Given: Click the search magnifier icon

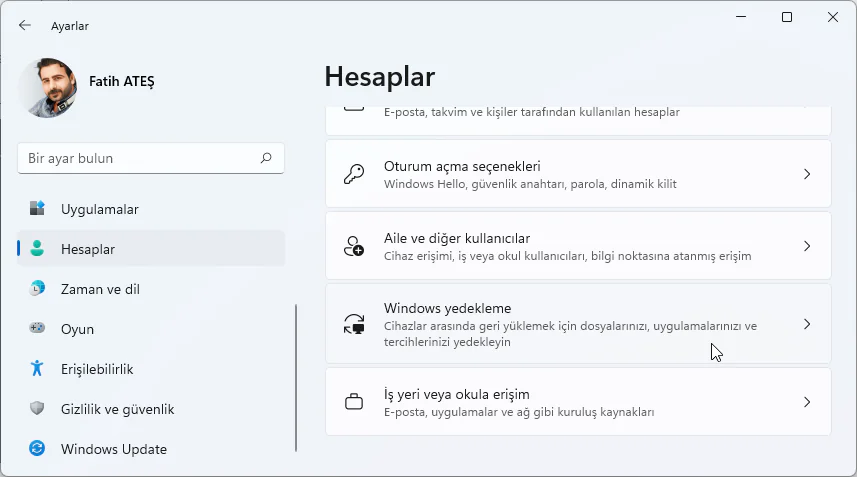Looking at the screenshot, I should pyautogui.click(x=266, y=158).
